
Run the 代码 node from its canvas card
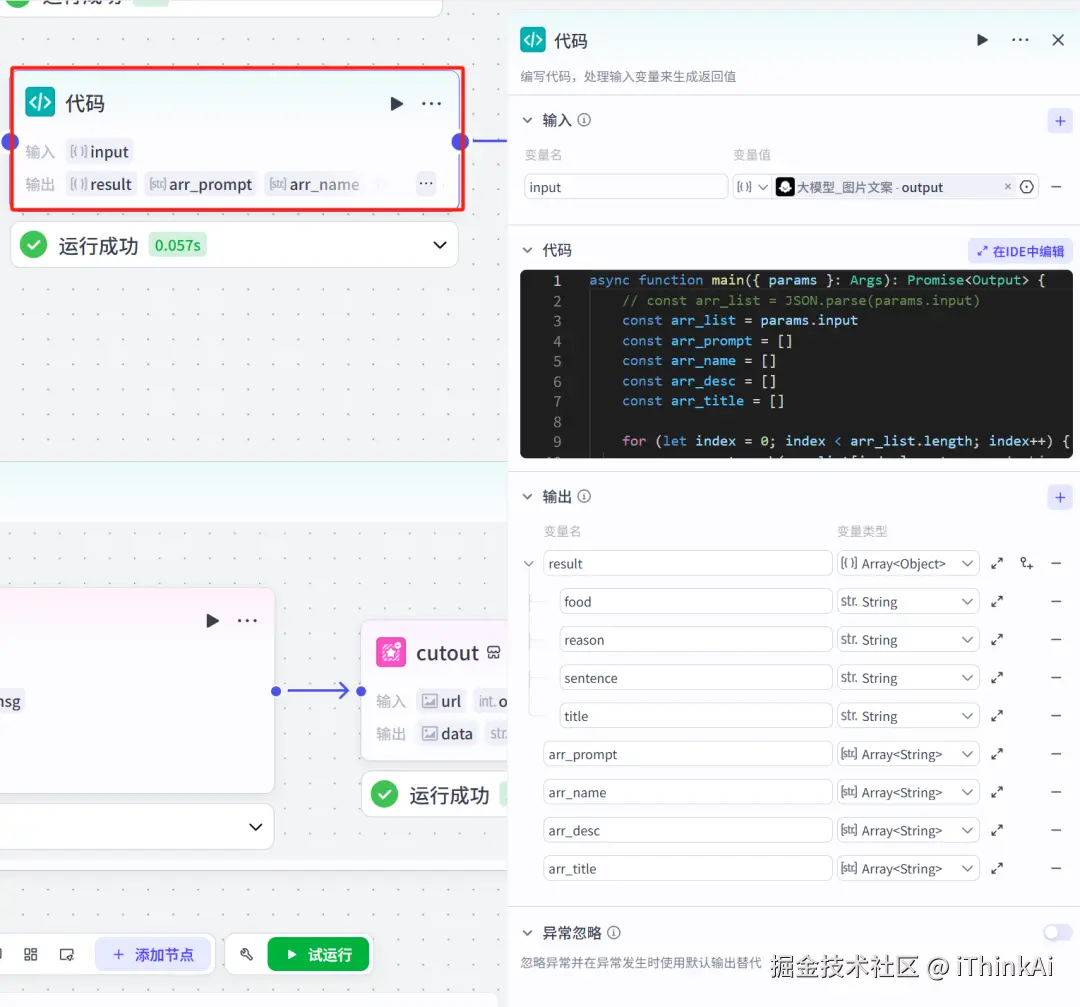coord(396,103)
